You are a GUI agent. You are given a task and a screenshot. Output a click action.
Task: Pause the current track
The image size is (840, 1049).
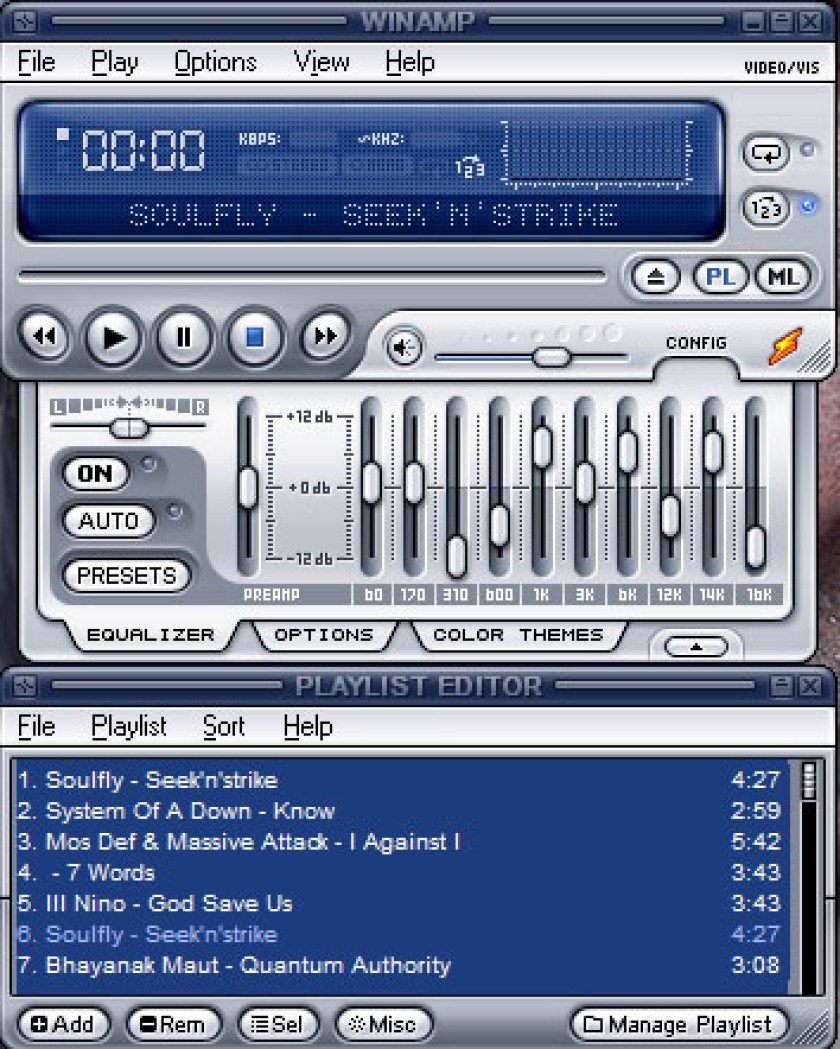point(184,338)
